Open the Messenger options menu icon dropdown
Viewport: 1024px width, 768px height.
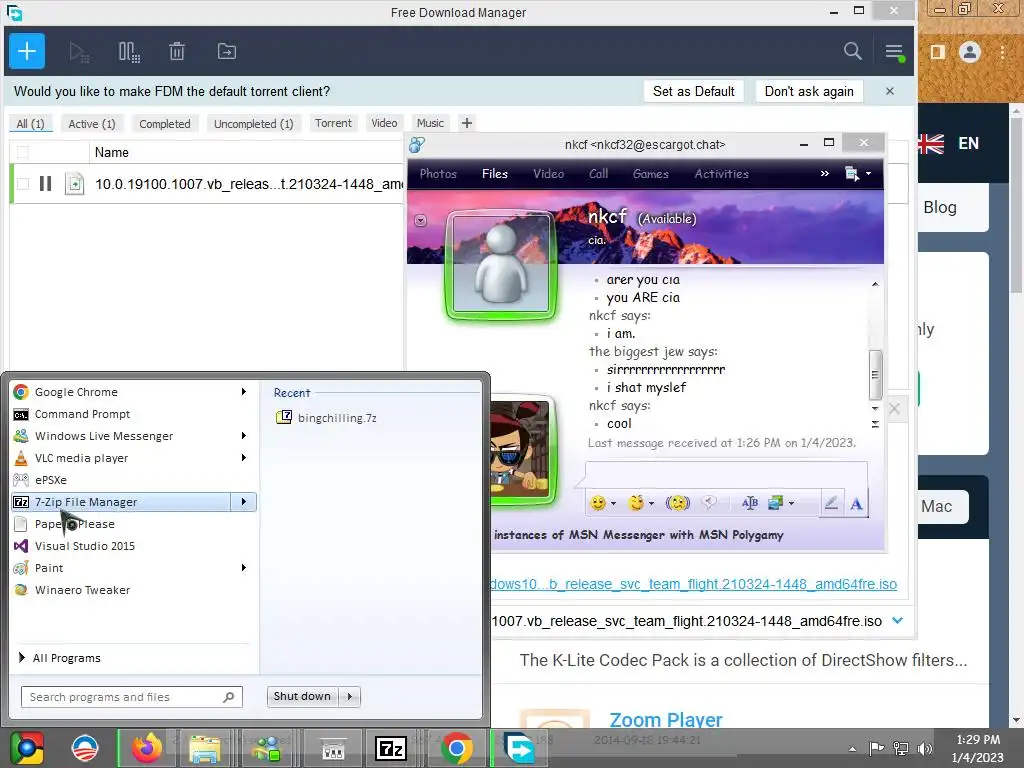[x=857, y=174]
